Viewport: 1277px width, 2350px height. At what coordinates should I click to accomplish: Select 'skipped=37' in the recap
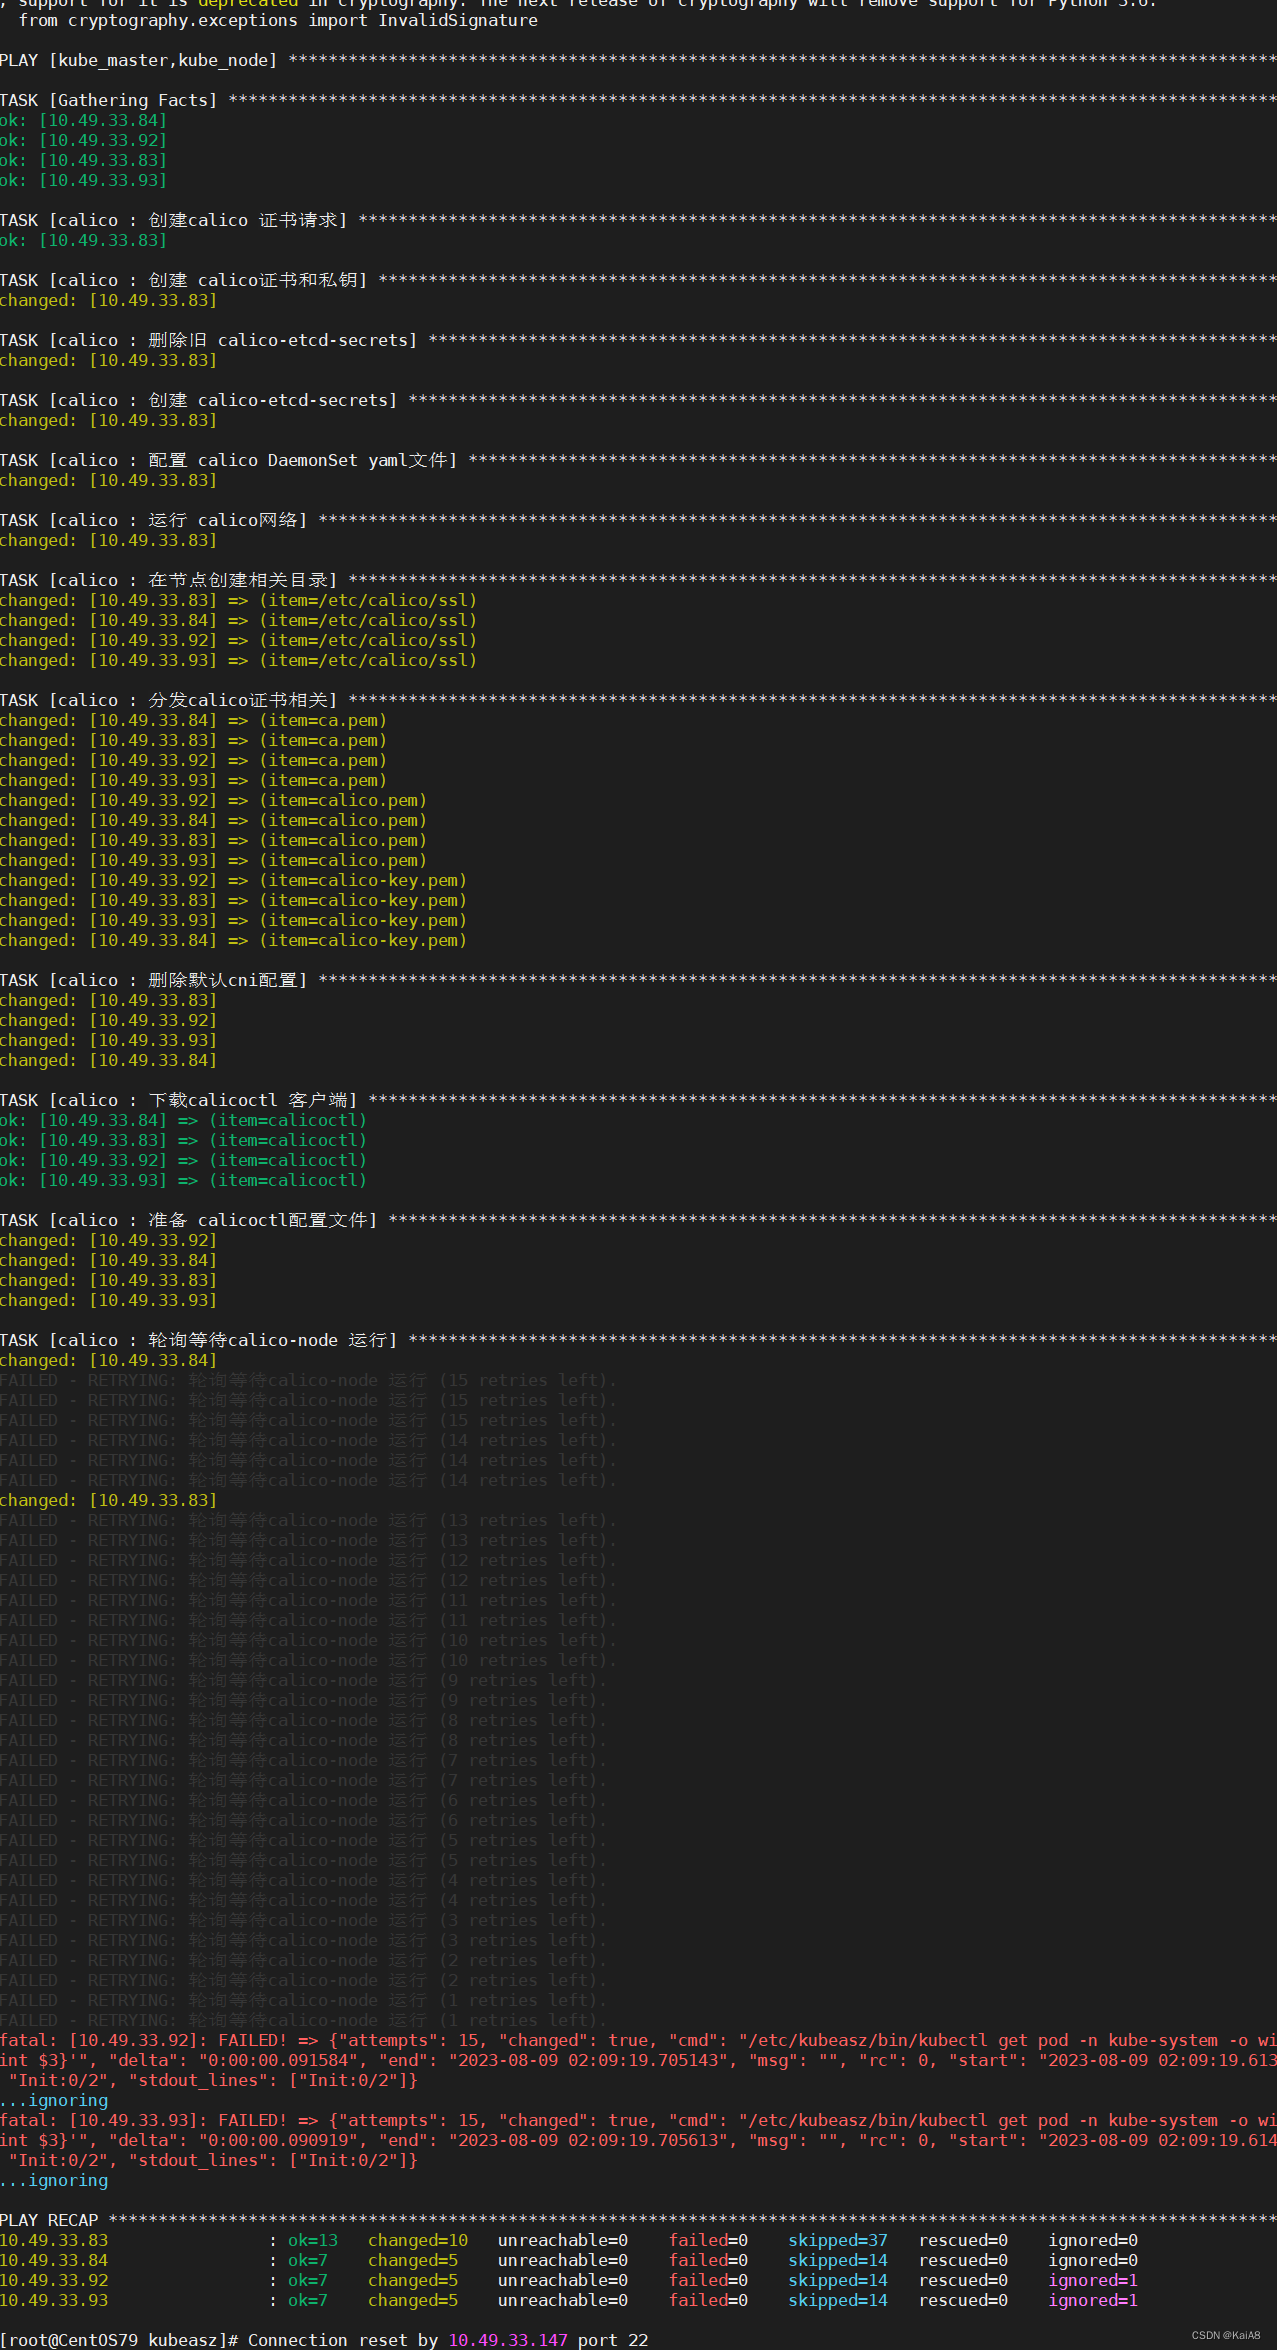pyautogui.click(x=838, y=2240)
